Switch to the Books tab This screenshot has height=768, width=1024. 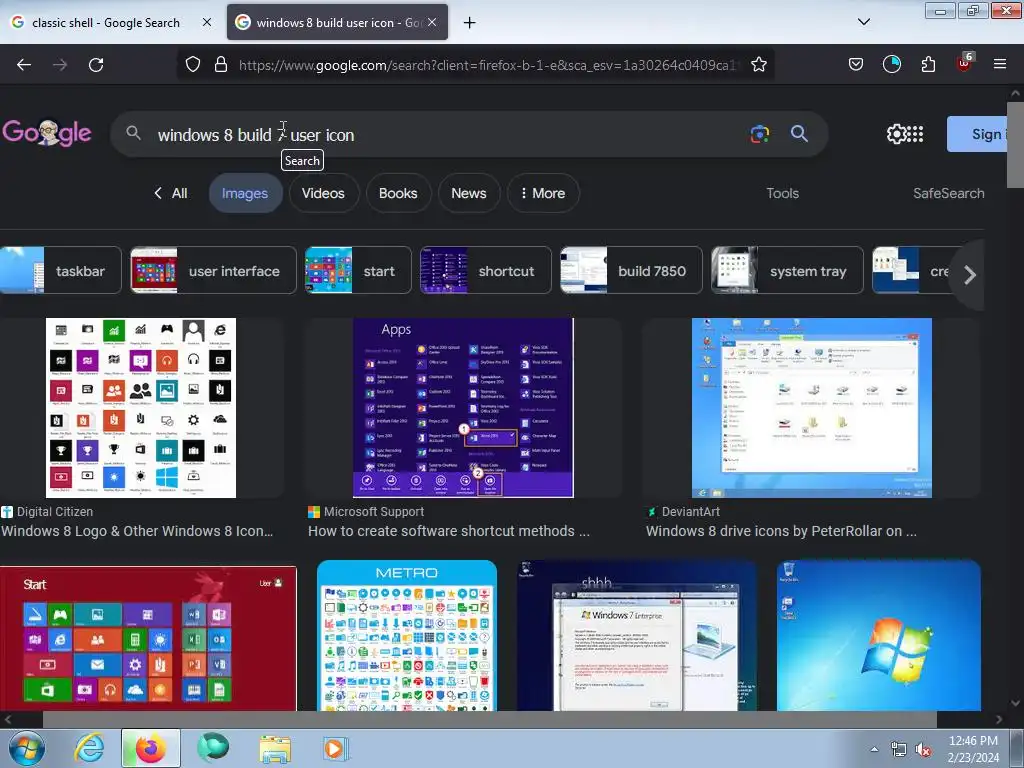[398, 193]
